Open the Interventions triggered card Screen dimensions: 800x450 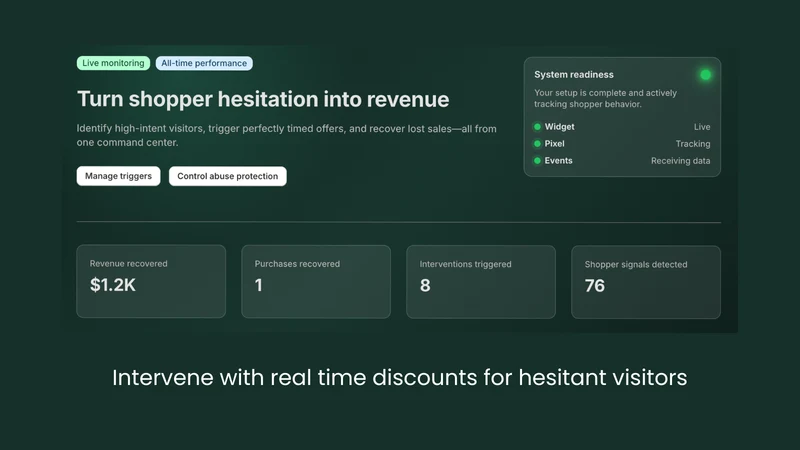pyautogui.click(x=481, y=282)
